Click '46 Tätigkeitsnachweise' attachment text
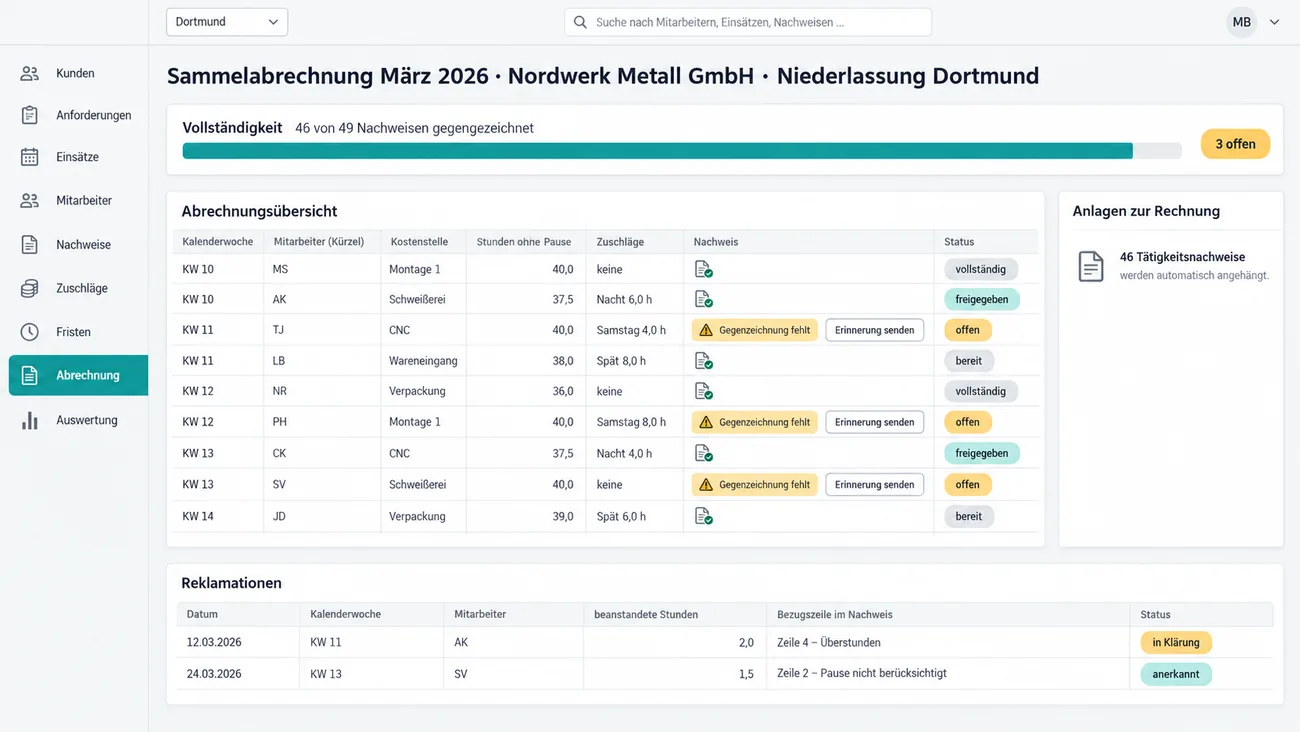The image size is (1300, 732). [1182, 257]
